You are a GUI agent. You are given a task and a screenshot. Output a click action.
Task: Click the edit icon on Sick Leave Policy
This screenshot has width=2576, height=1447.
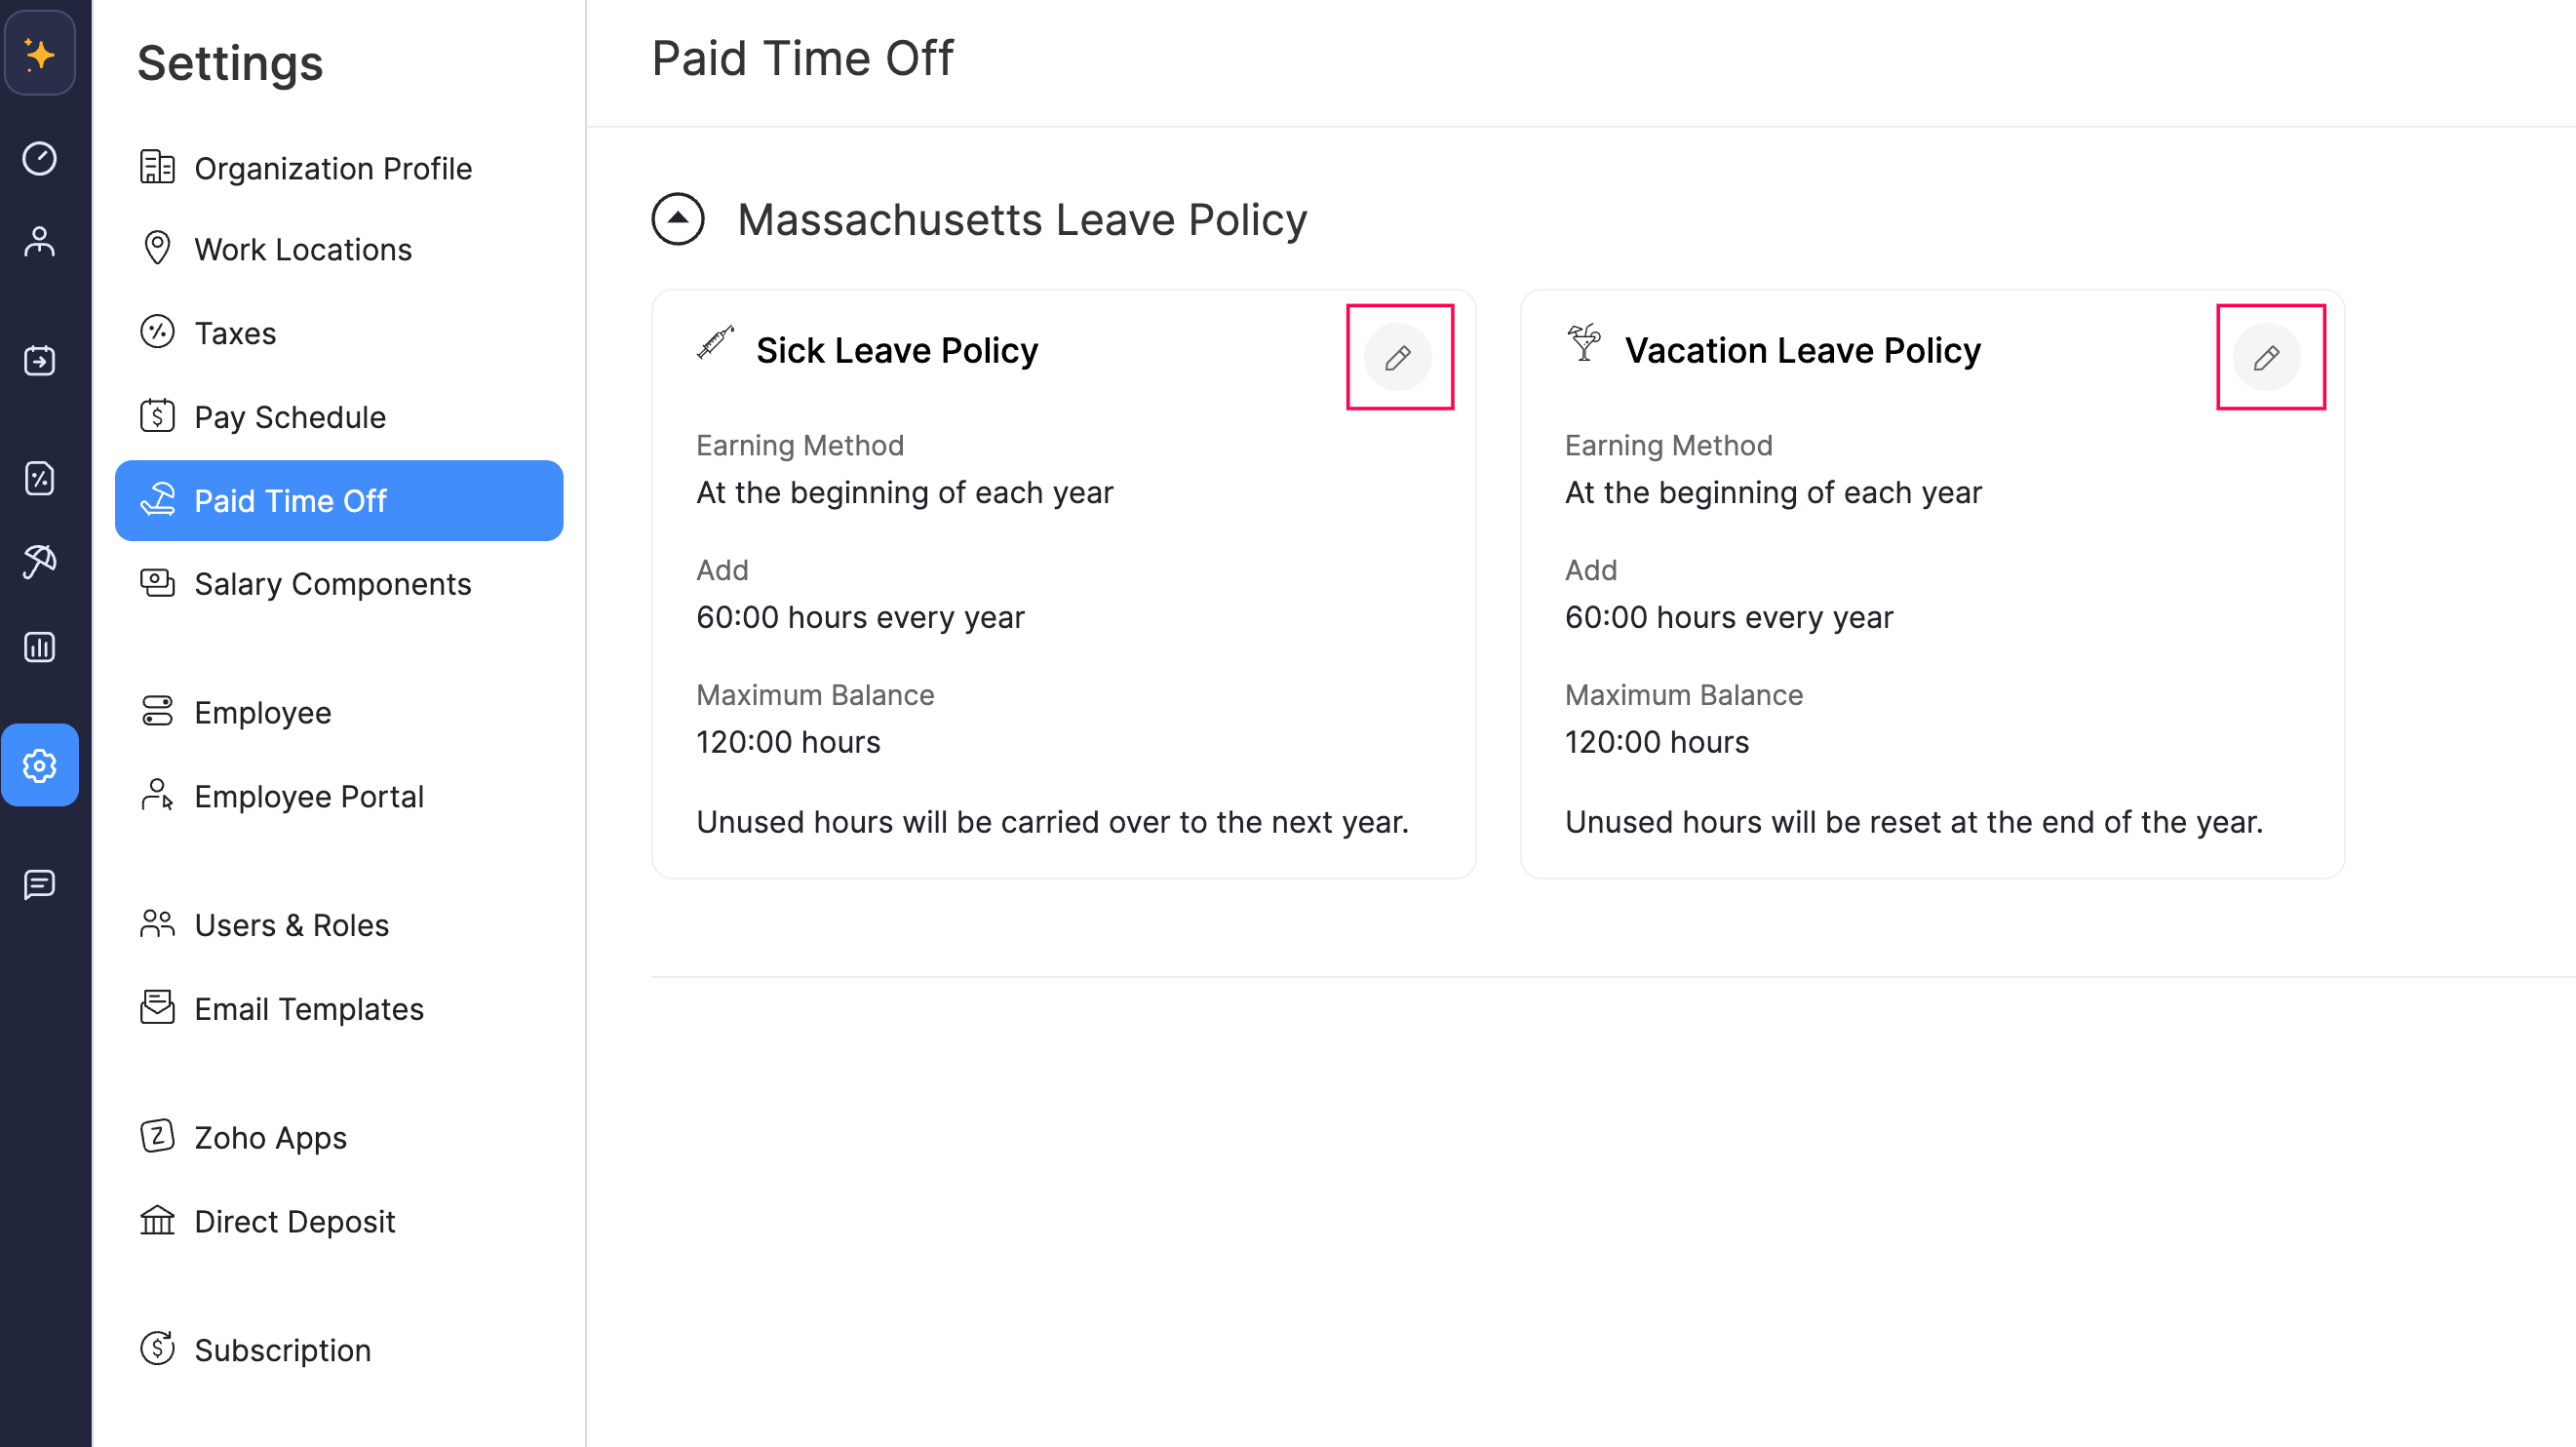pyautogui.click(x=1398, y=356)
